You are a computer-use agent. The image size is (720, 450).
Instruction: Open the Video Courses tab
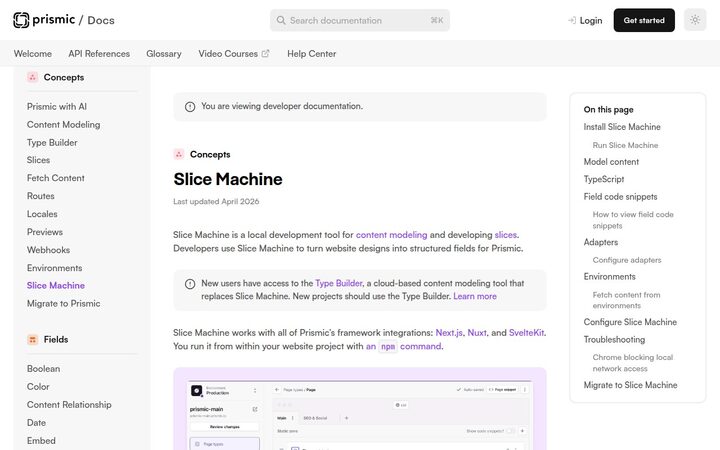[x=234, y=54]
